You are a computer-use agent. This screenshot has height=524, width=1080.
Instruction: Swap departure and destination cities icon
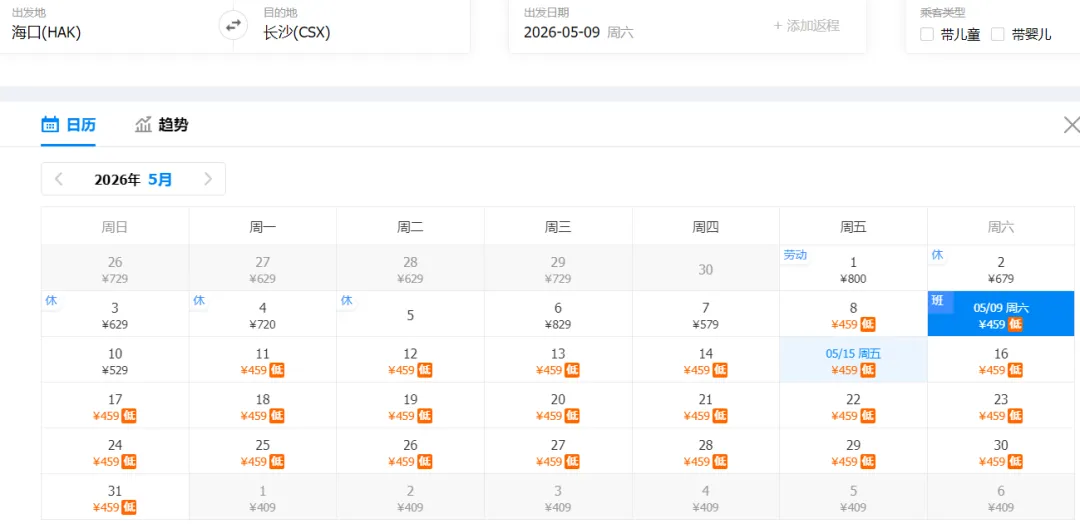(233, 25)
